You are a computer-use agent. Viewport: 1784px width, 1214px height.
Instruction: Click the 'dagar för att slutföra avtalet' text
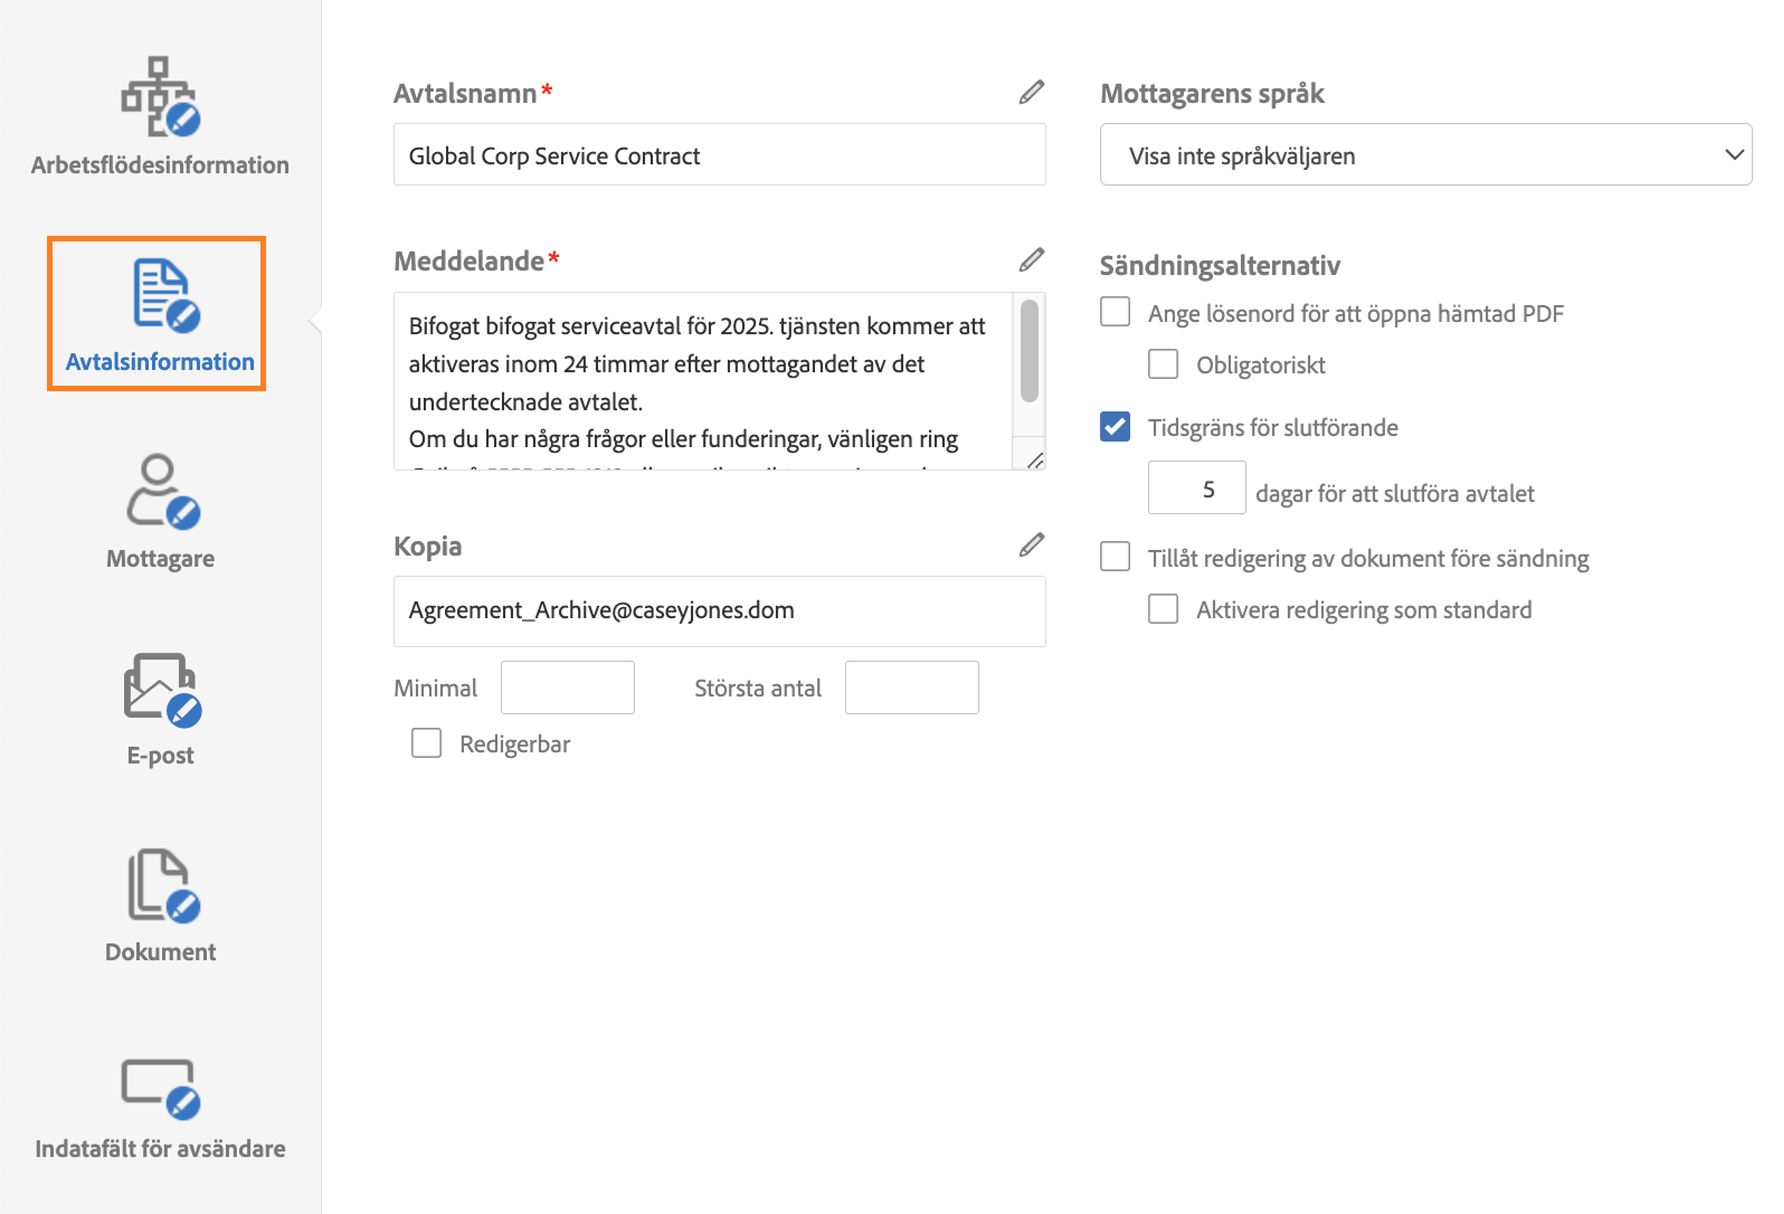click(x=1395, y=493)
